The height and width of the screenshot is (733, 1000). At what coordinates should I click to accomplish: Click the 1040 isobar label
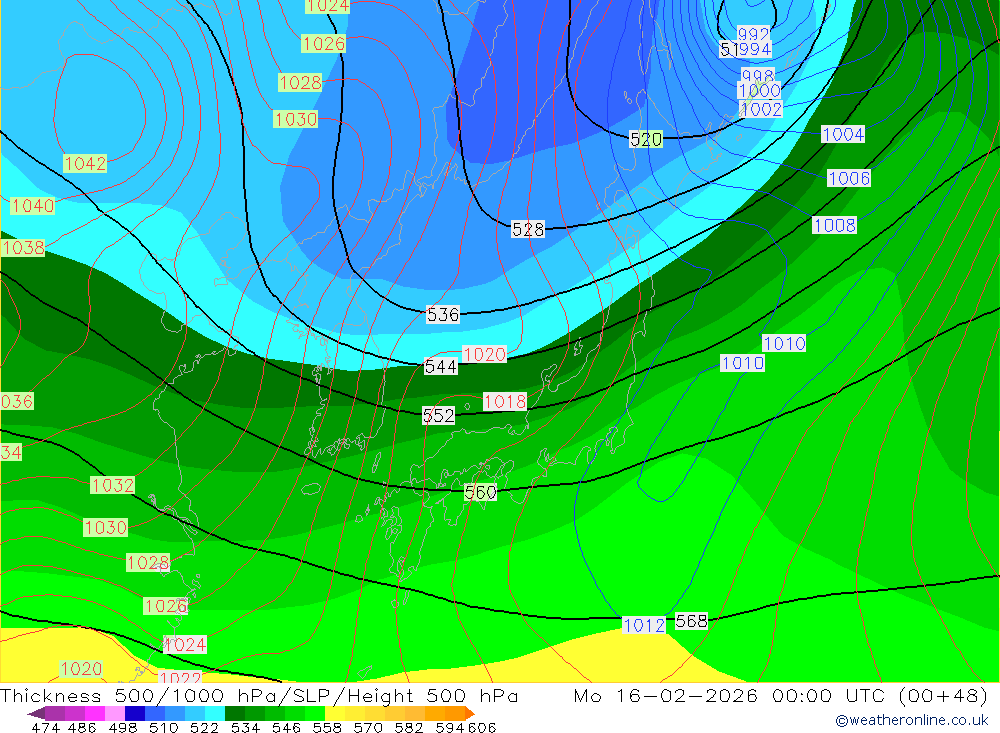click(x=33, y=205)
